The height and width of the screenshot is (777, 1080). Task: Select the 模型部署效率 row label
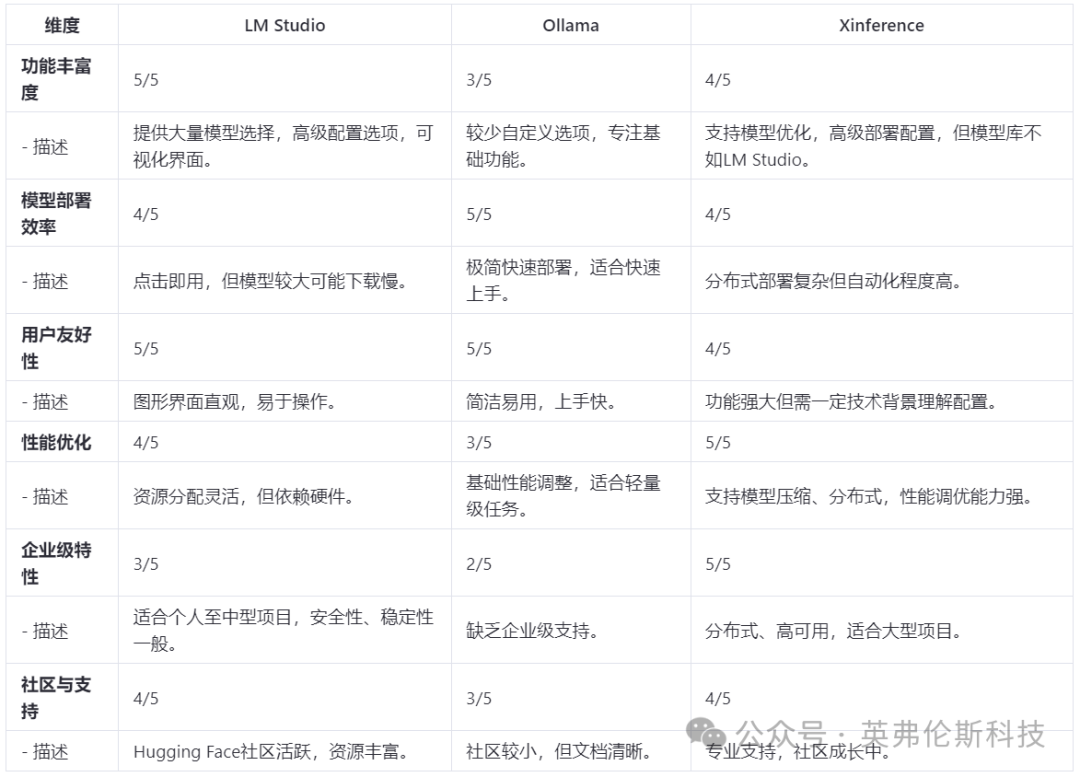56,214
